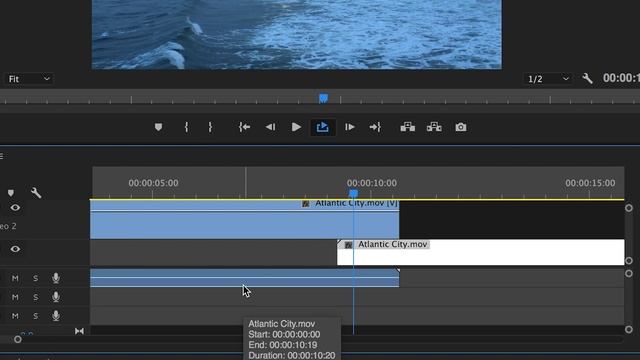Click the timeline playhead marker on the ruler

(x=353, y=193)
